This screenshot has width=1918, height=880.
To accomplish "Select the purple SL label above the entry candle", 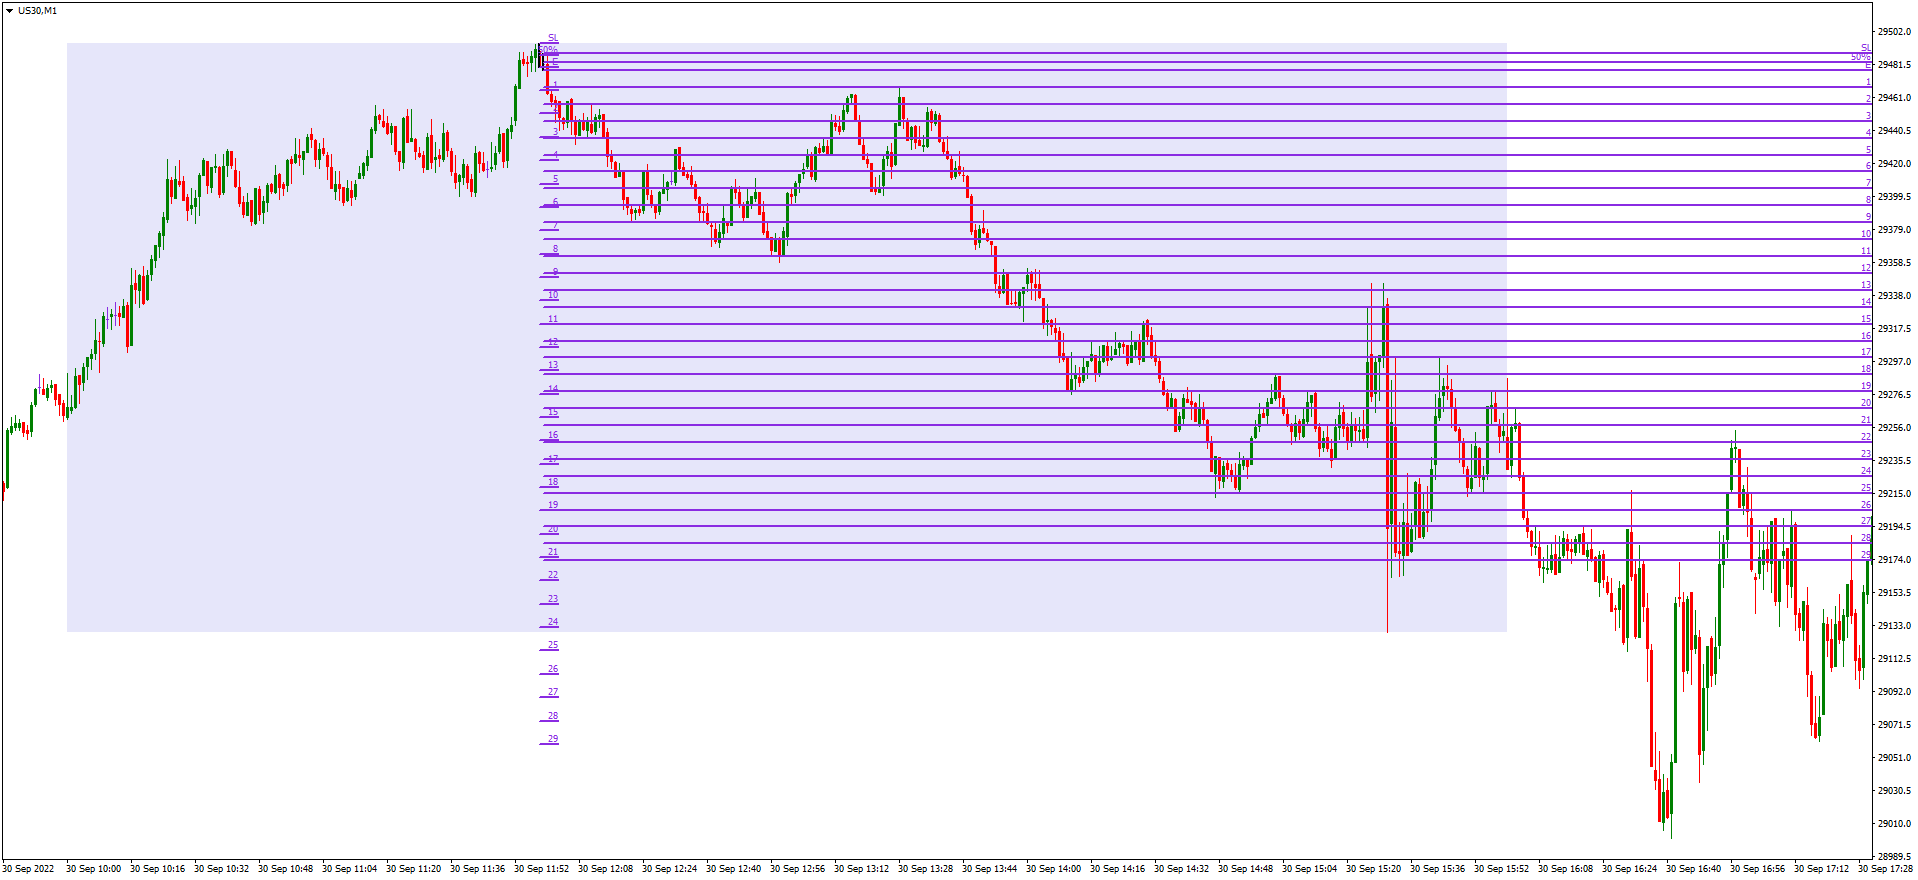I will point(553,38).
